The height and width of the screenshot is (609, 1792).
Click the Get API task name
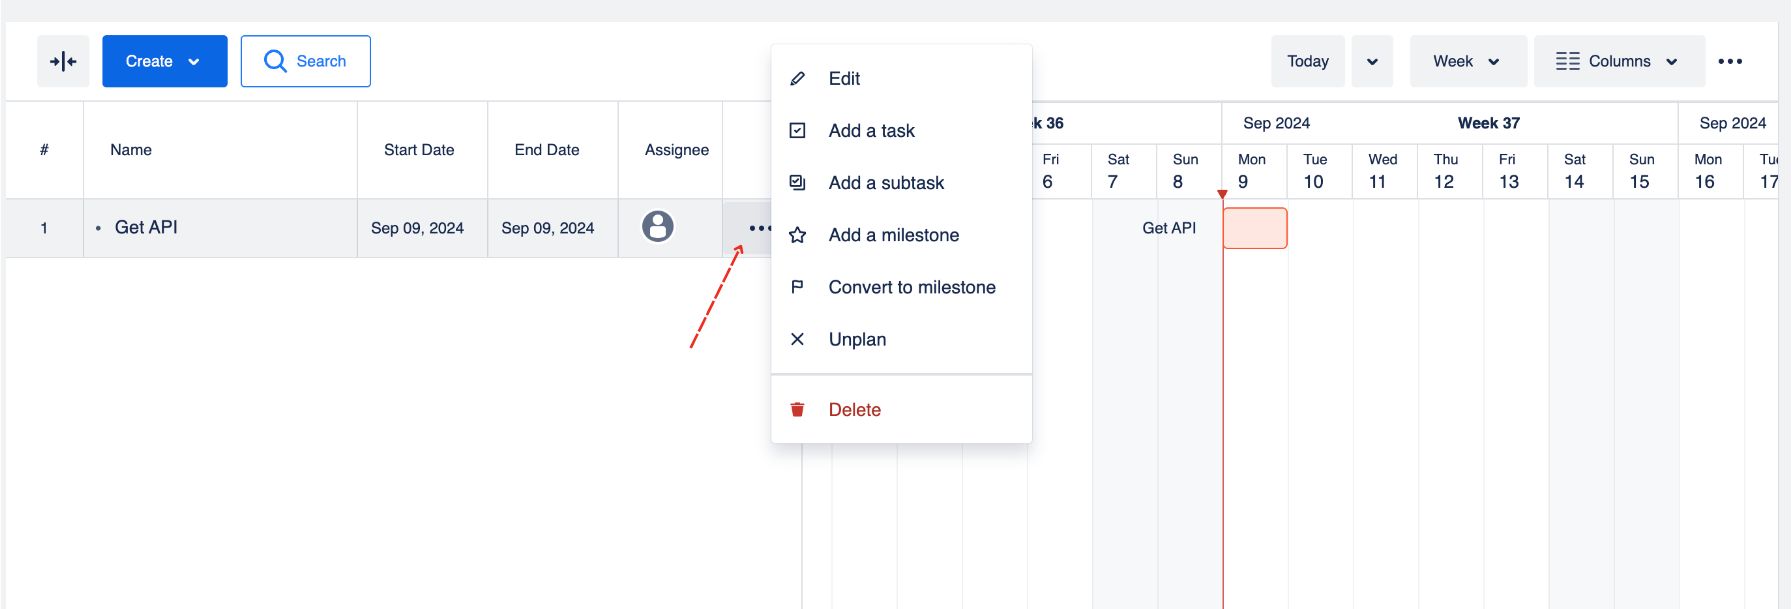pos(146,227)
